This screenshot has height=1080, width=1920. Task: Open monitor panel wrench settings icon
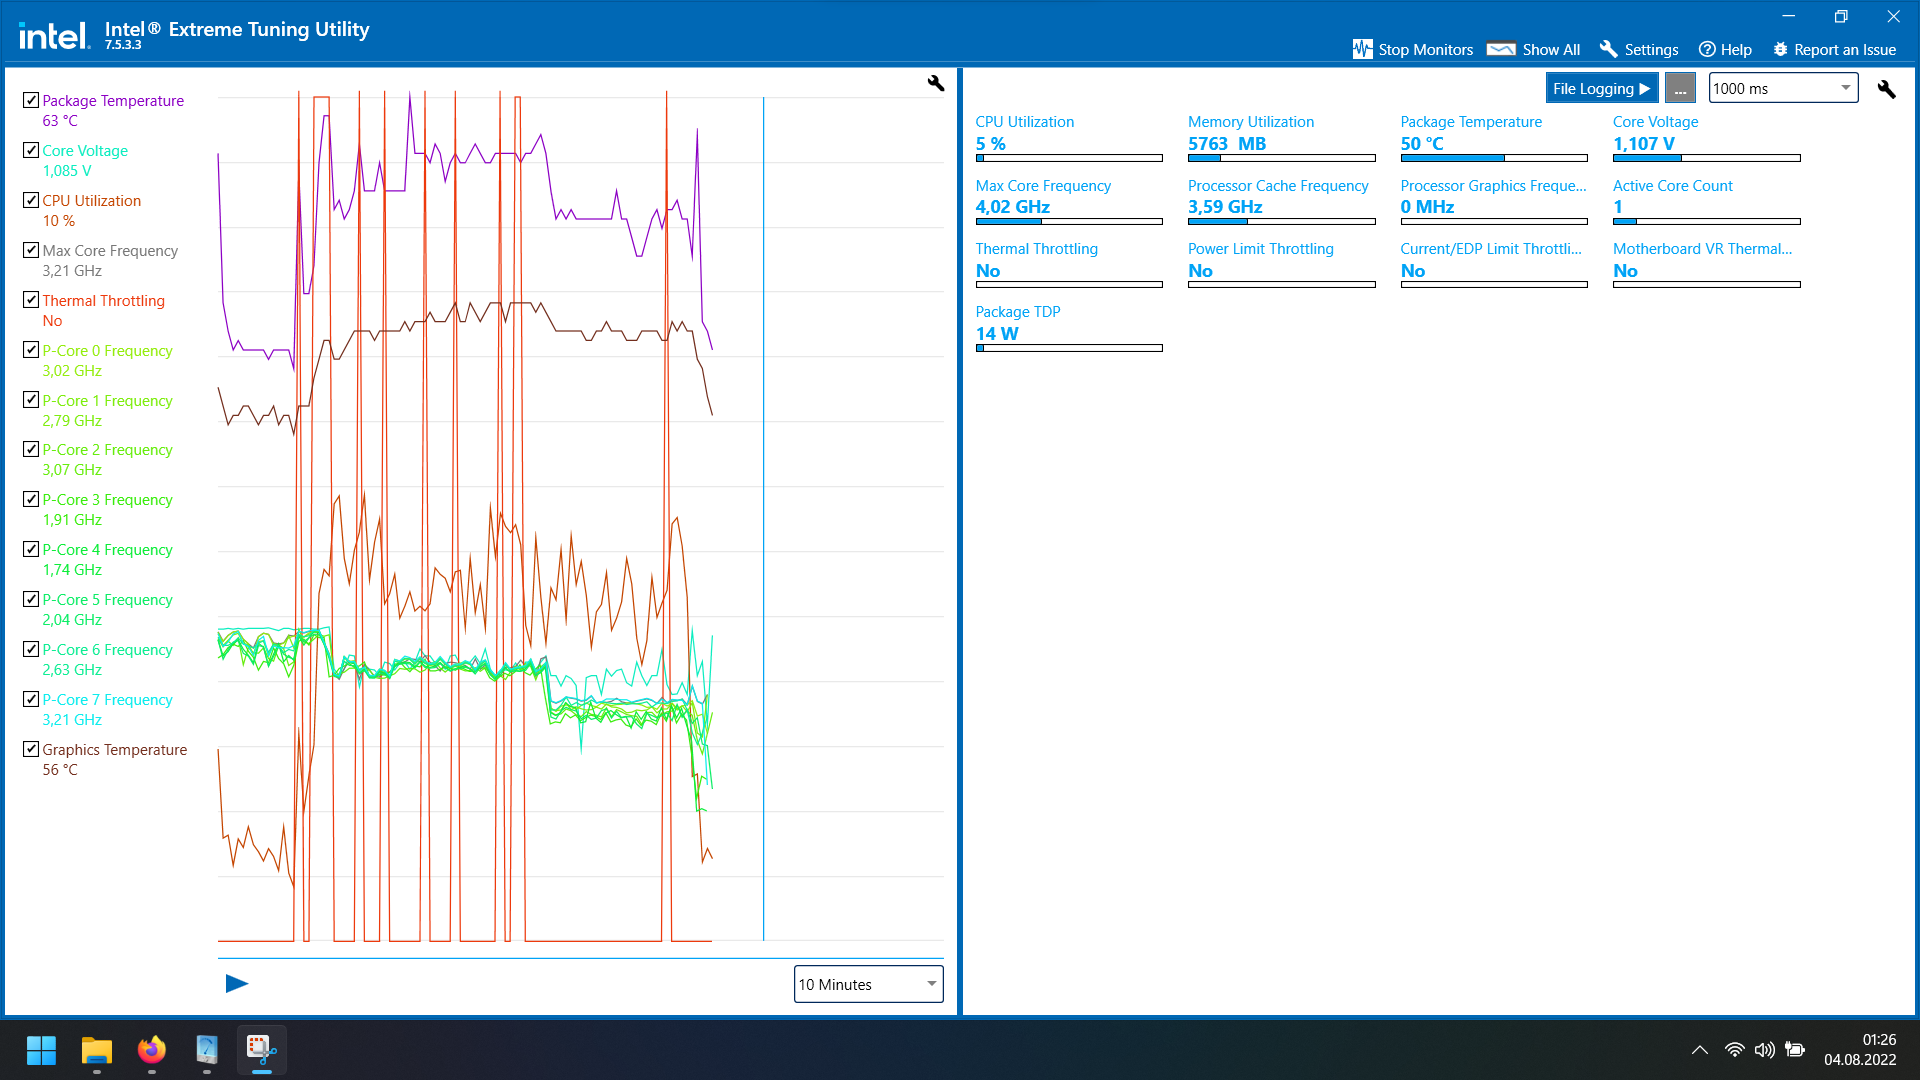tap(1886, 89)
